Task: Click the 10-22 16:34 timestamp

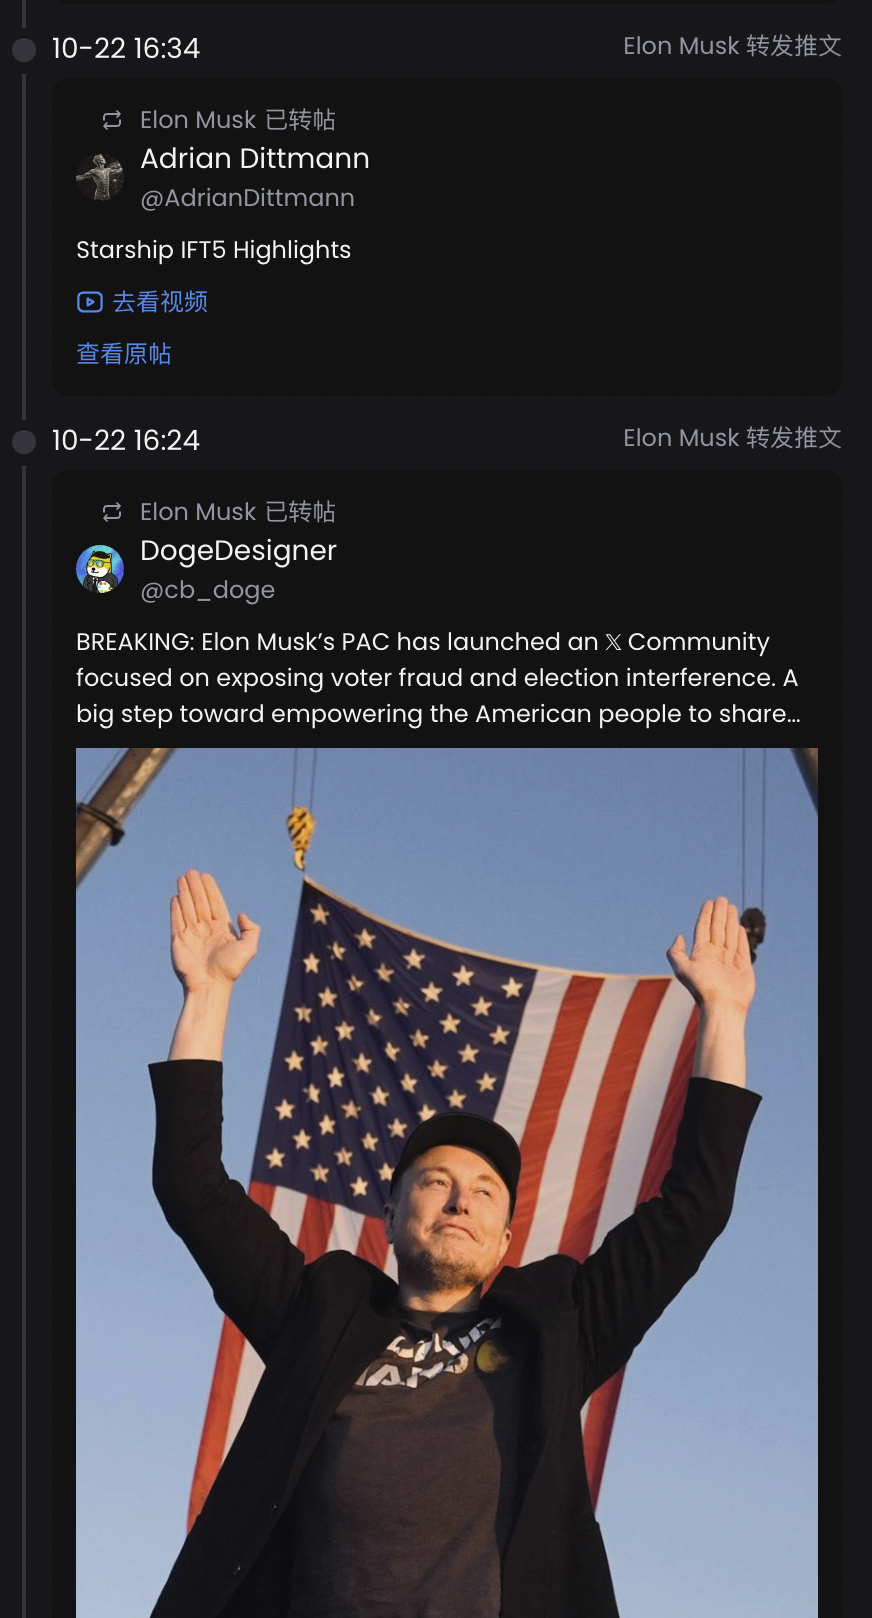Action: (x=126, y=48)
